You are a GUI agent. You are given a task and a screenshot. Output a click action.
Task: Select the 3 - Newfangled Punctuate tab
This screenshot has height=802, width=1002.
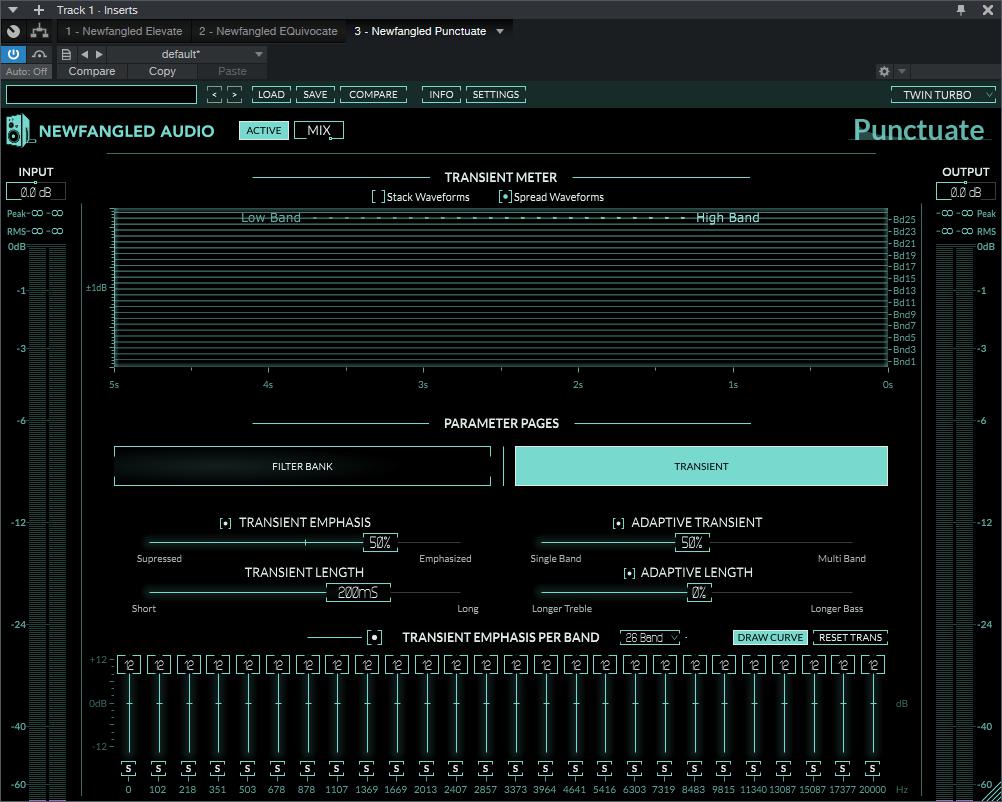pyautogui.click(x=420, y=31)
